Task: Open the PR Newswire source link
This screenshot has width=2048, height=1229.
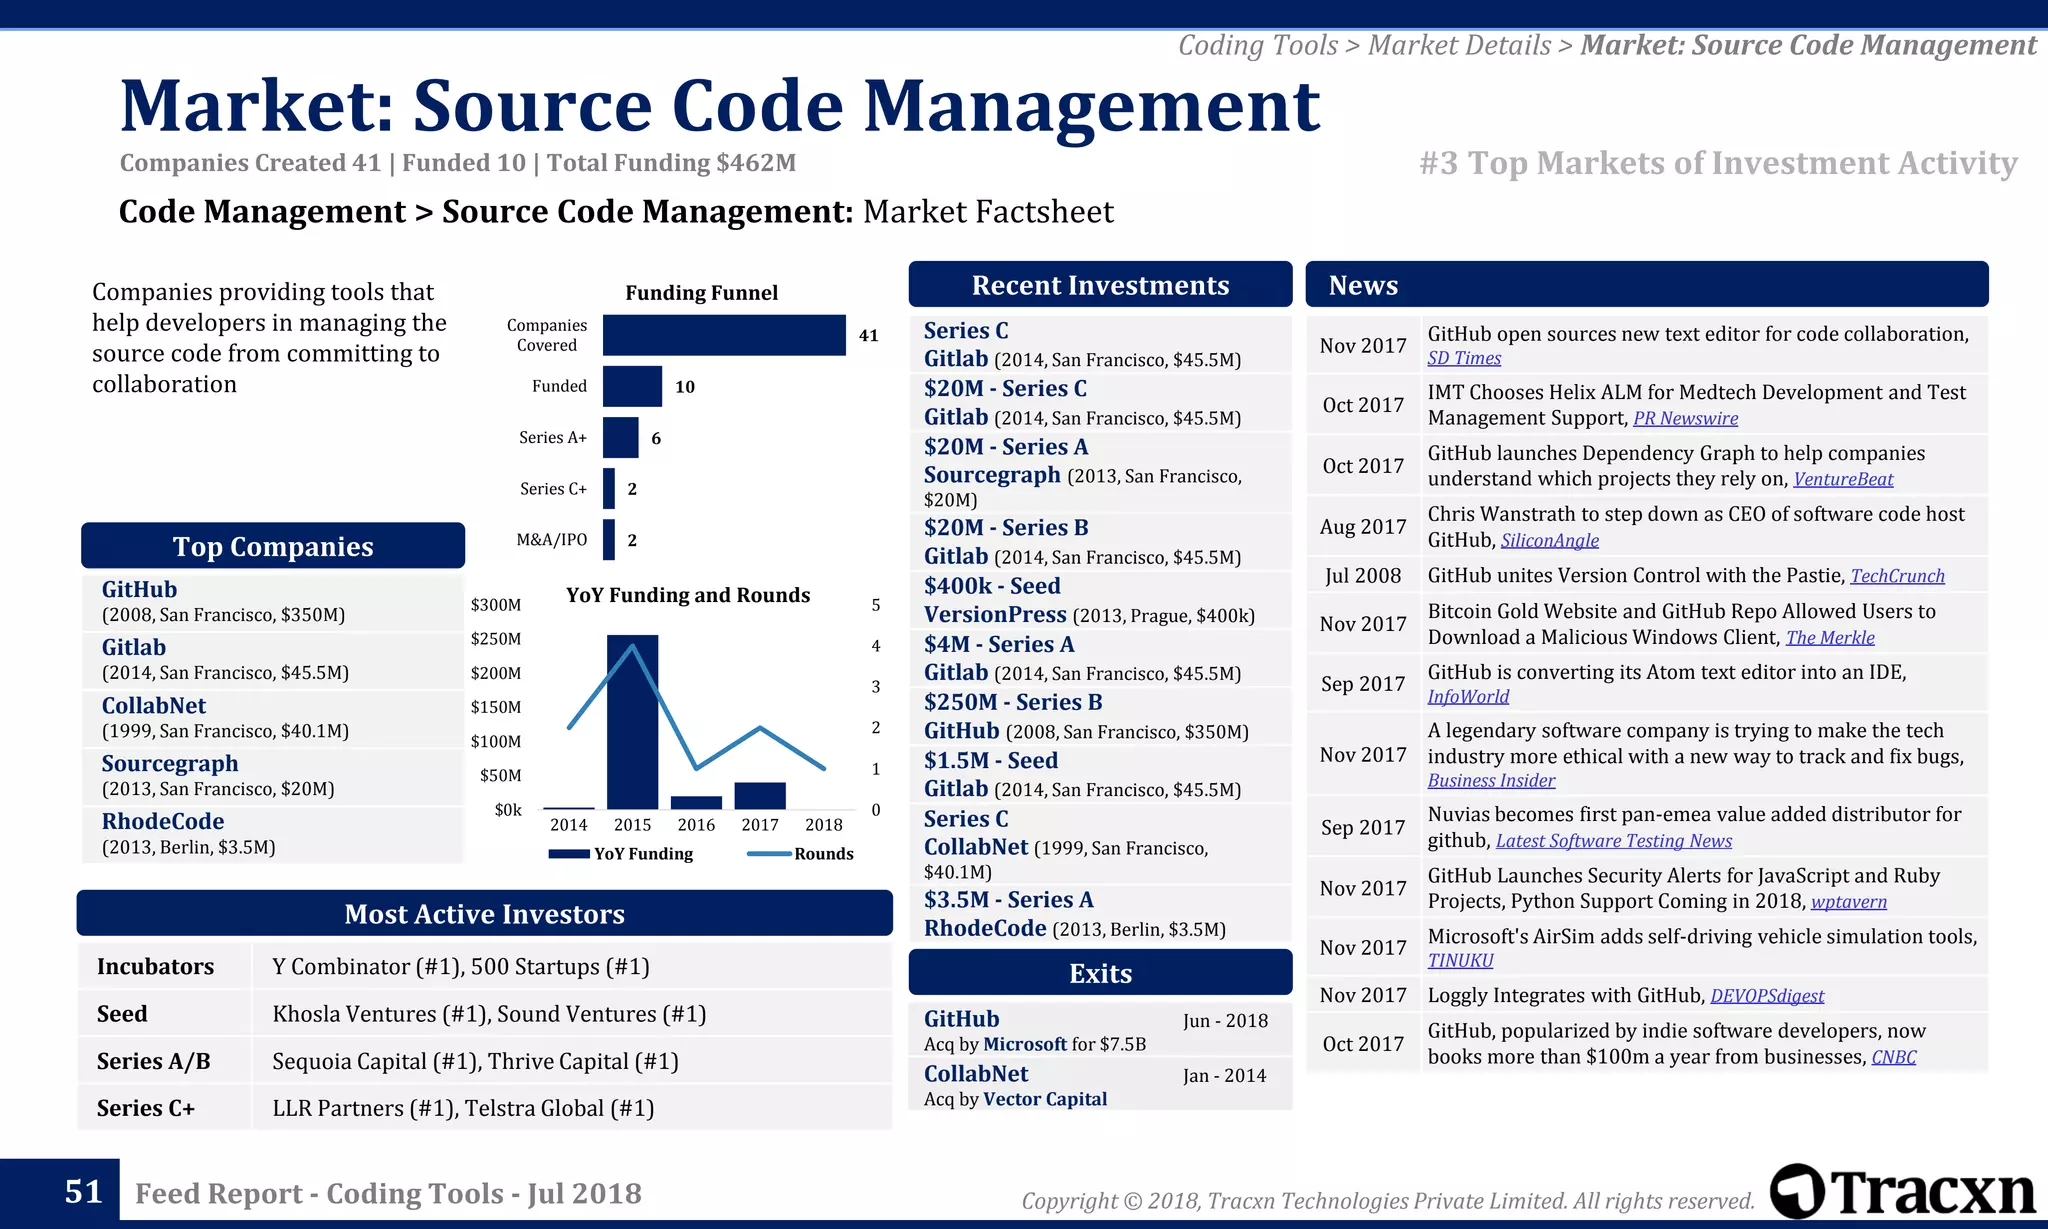Action: click(x=1685, y=419)
